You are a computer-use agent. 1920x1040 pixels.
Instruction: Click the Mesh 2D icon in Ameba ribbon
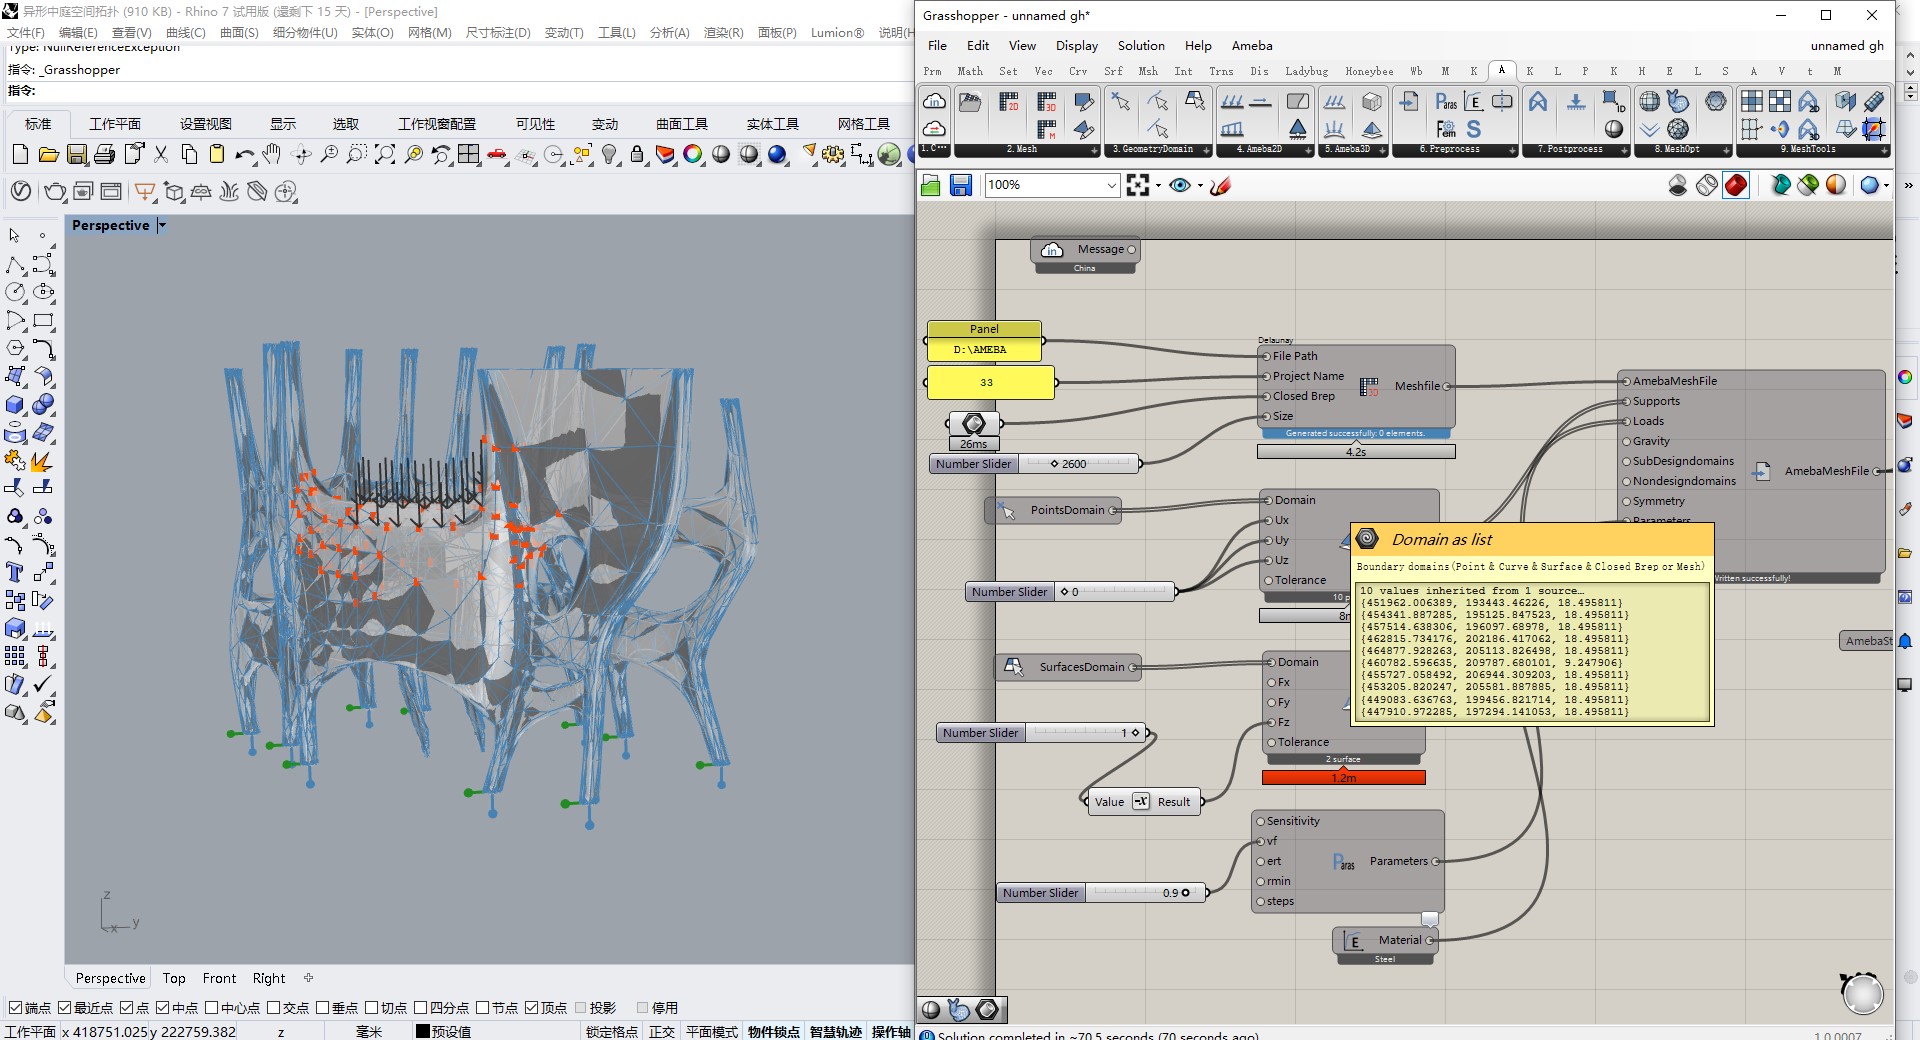coord(1009,102)
